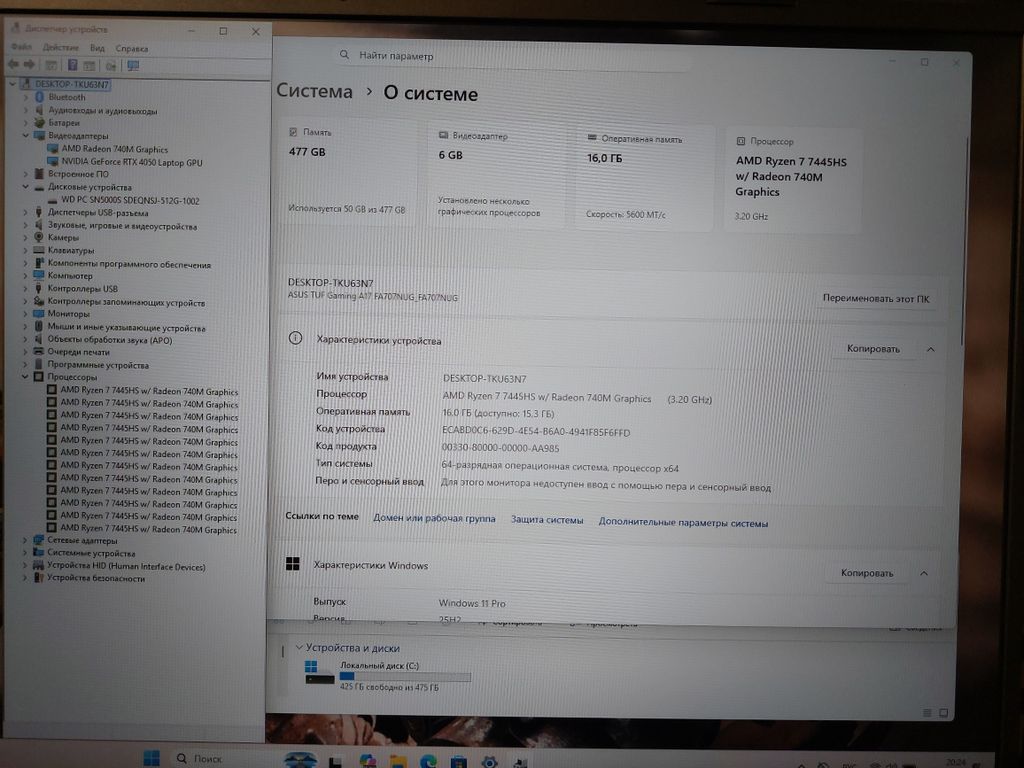The image size is (1024, 768).
Task: Click Переименовать этот ПК button
Action: coord(876,298)
